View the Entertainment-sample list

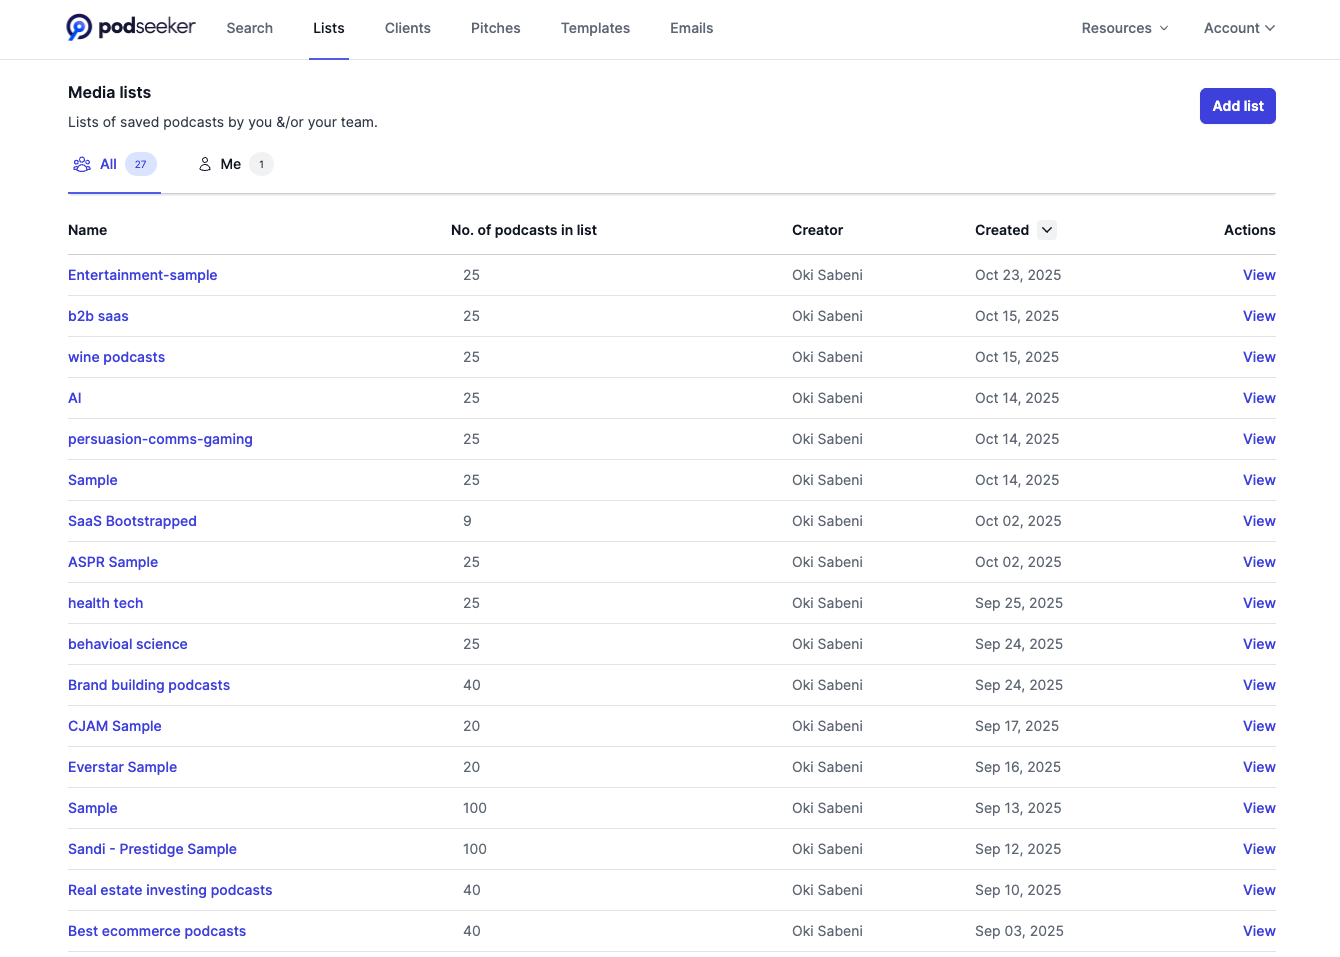[x=142, y=275]
